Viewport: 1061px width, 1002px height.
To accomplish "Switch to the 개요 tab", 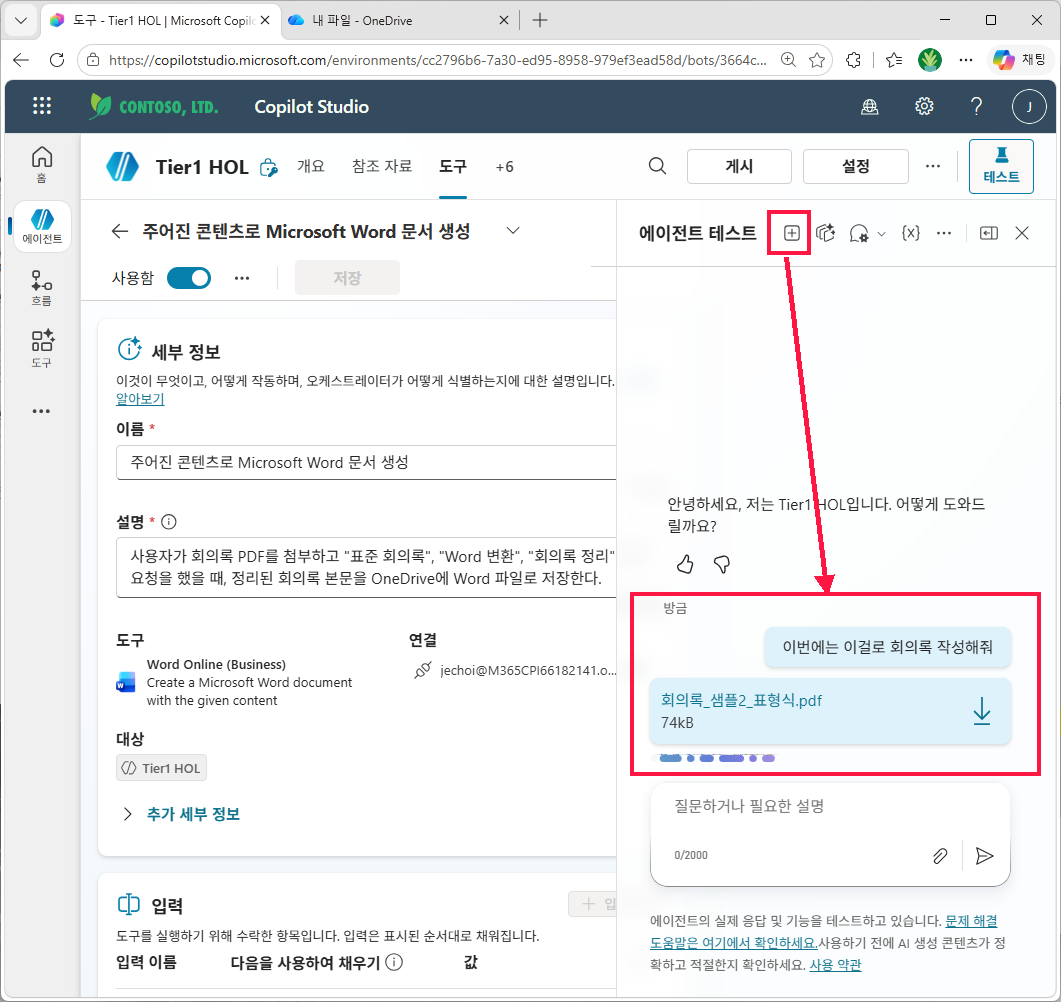I will pyautogui.click(x=311, y=166).
